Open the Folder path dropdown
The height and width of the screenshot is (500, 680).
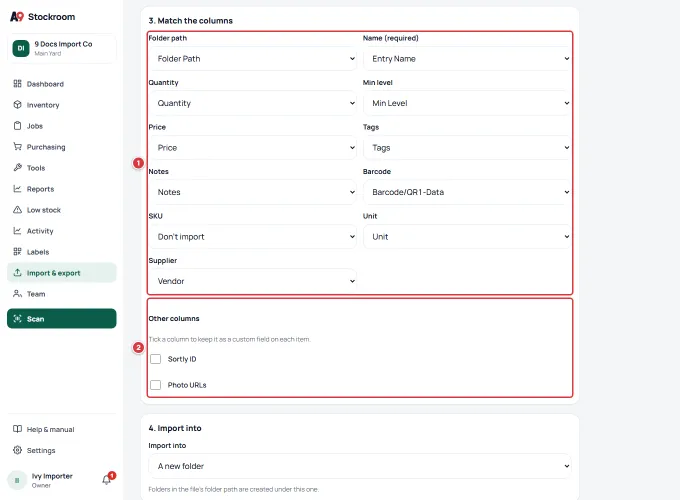(x=253, y=59)
